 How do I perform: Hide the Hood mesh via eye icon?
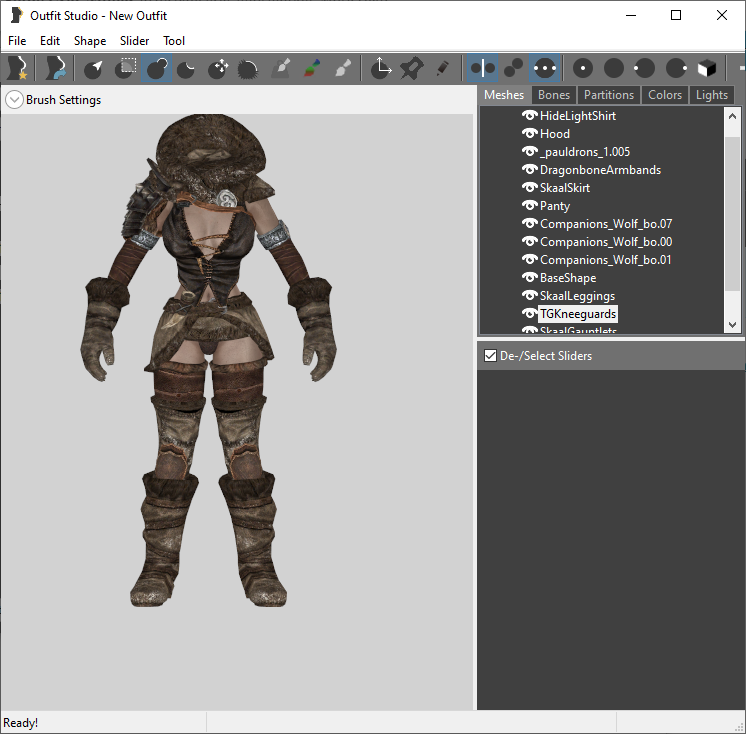(529, 133)
